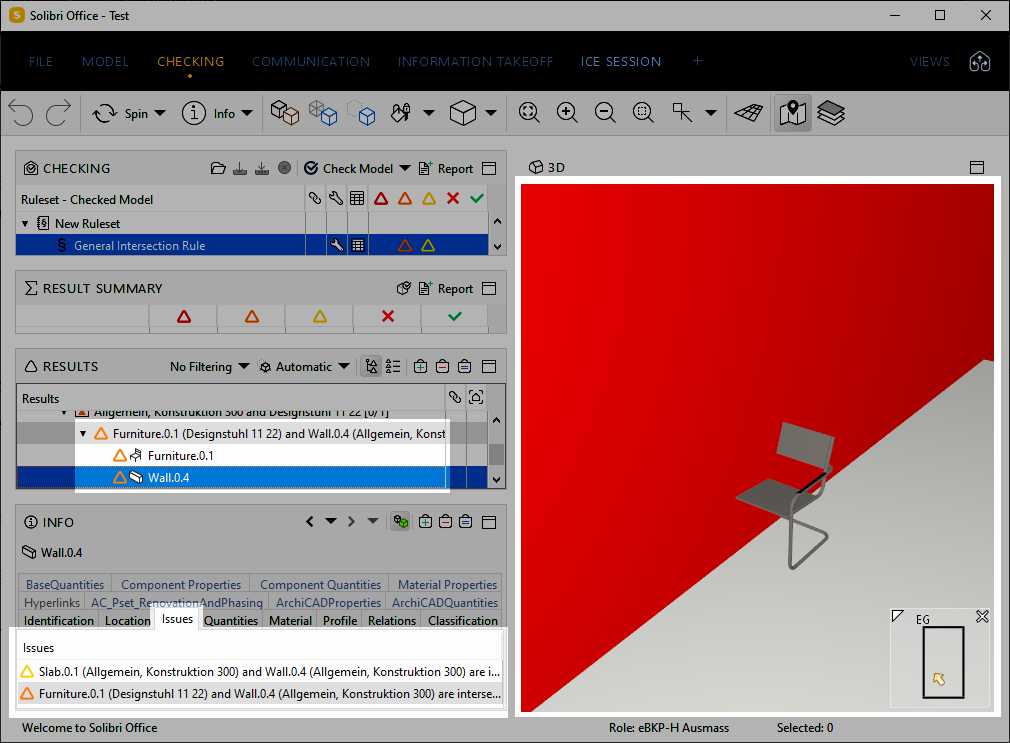Click the floor grid icon
Screen dimensions: 1010x743
(748, 113)
